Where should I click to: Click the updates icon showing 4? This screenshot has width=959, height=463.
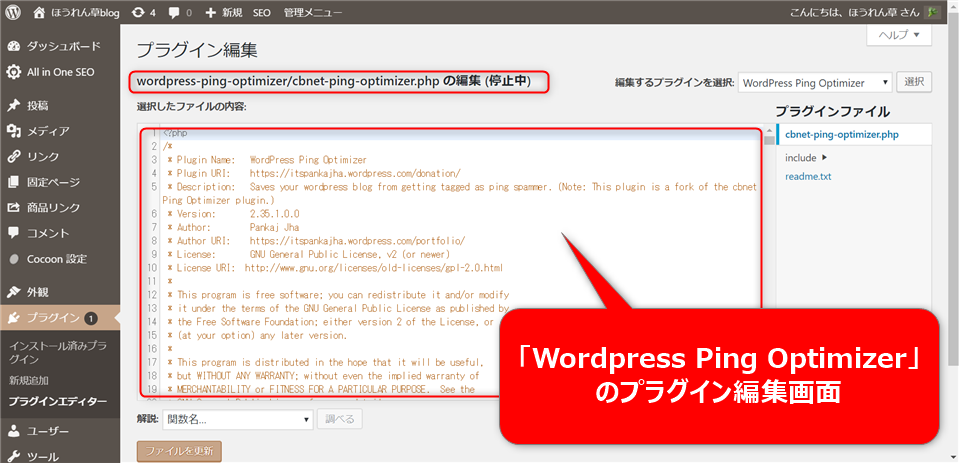[138, 12]
